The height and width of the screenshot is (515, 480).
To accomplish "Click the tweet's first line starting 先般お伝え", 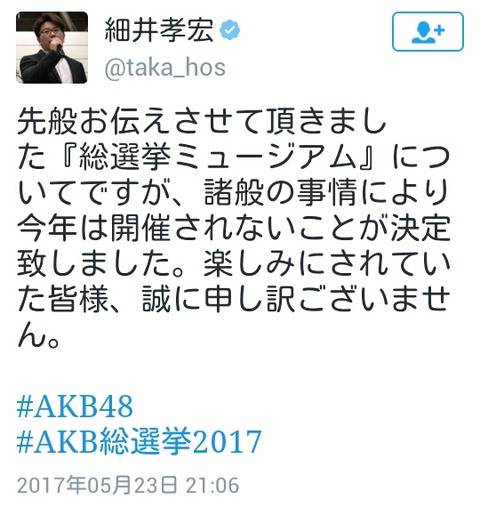I will [202, 121].
